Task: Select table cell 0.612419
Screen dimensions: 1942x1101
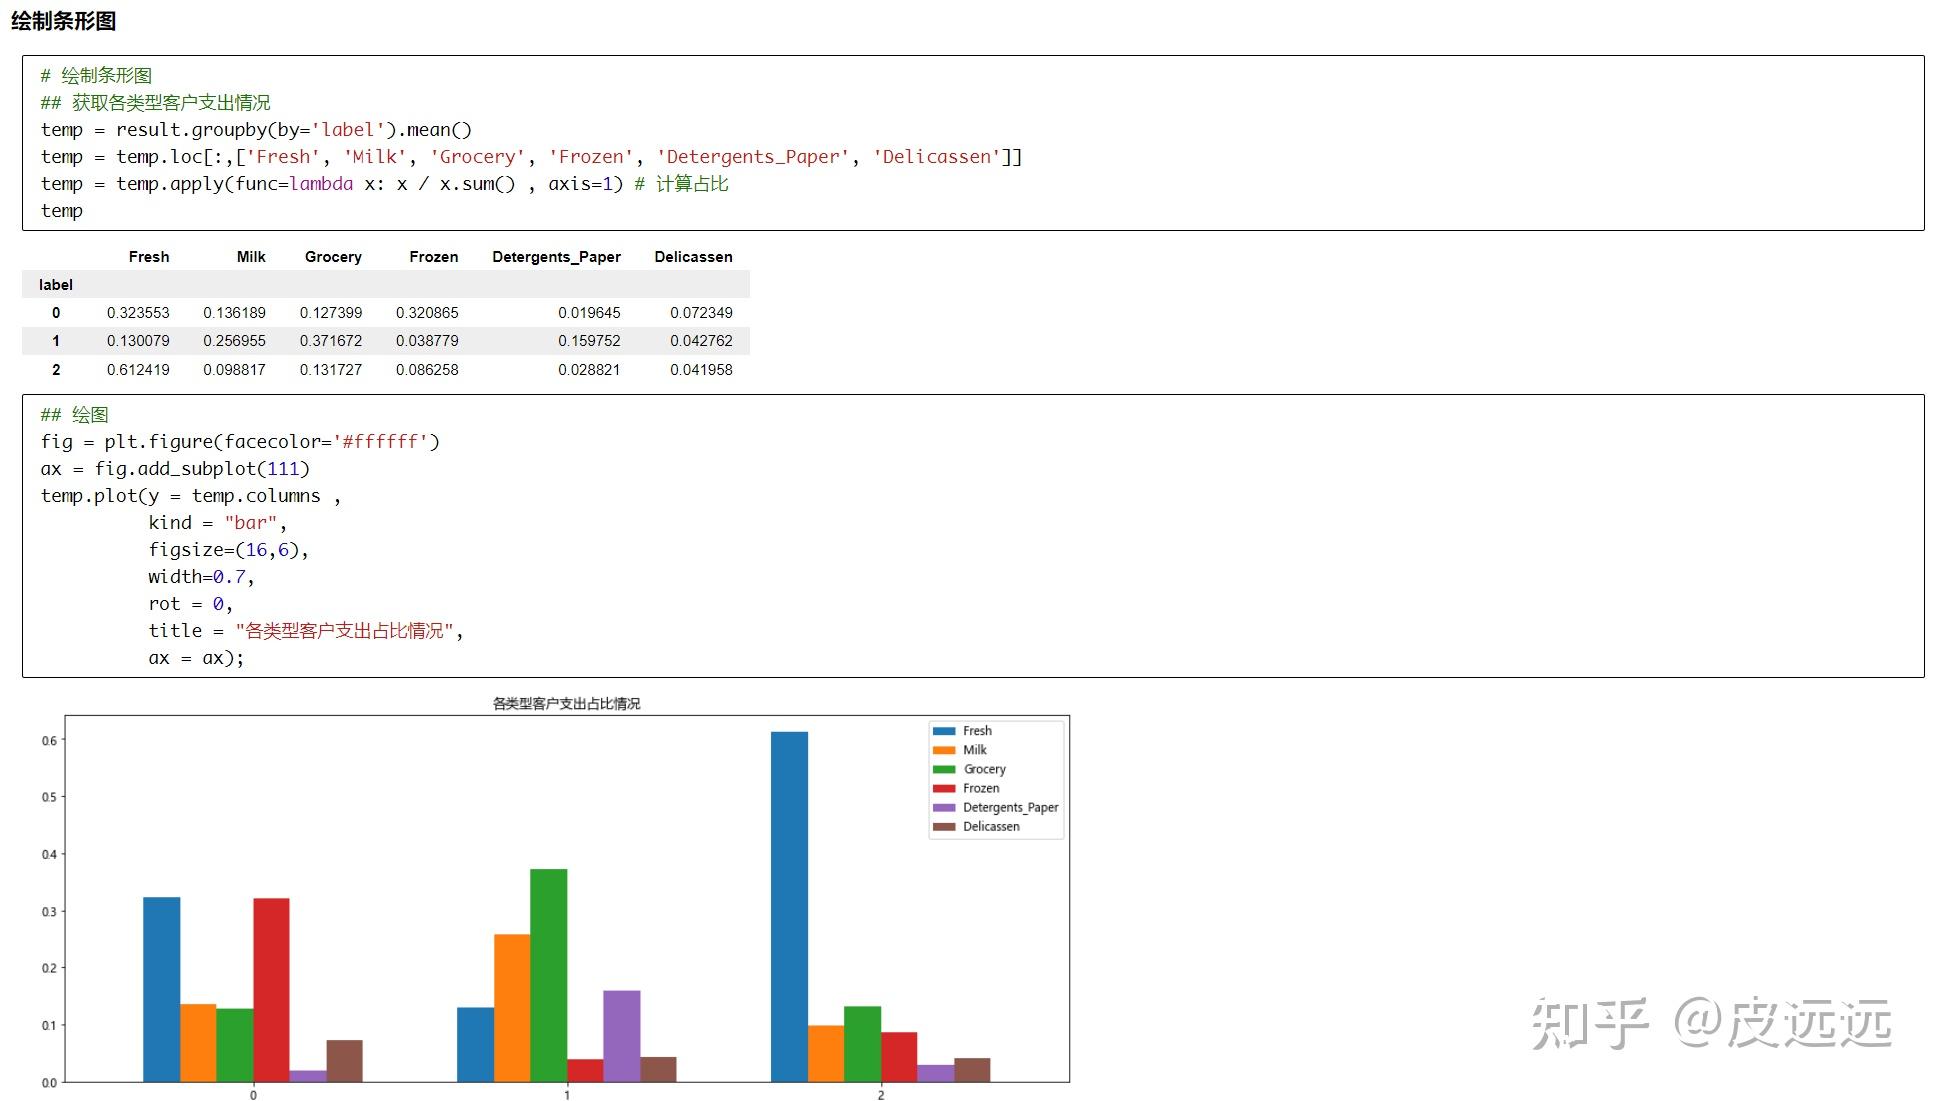Action: coord(138,370)
